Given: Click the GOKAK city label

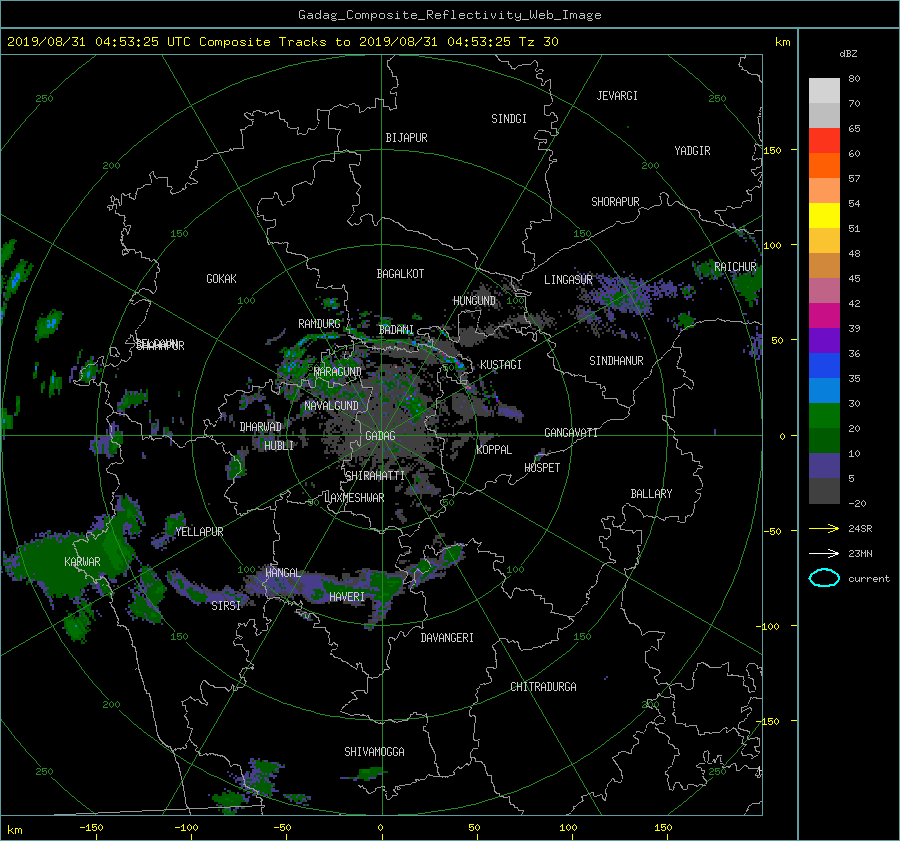Looking at the screenshot, I should click(x=221, y=278).
